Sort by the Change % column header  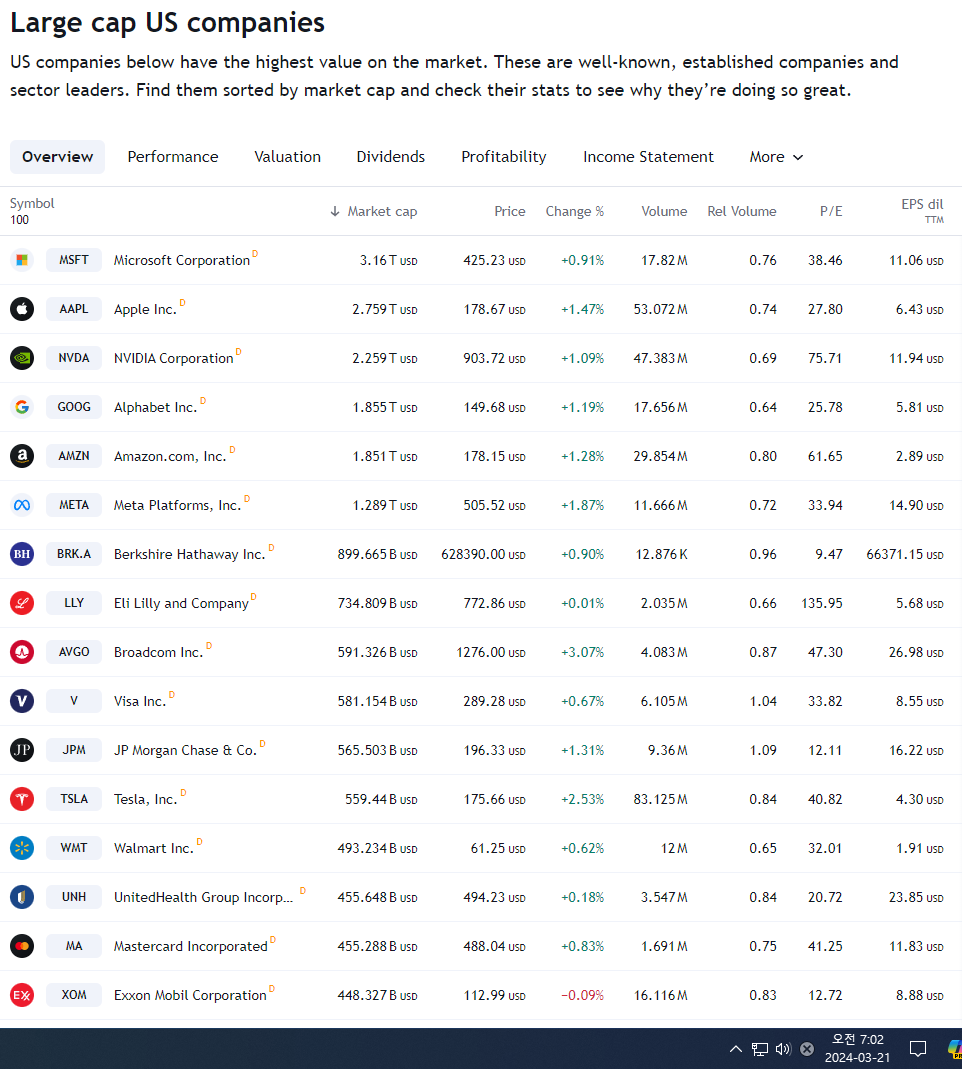pyautogui.click(x=575, y=211)
